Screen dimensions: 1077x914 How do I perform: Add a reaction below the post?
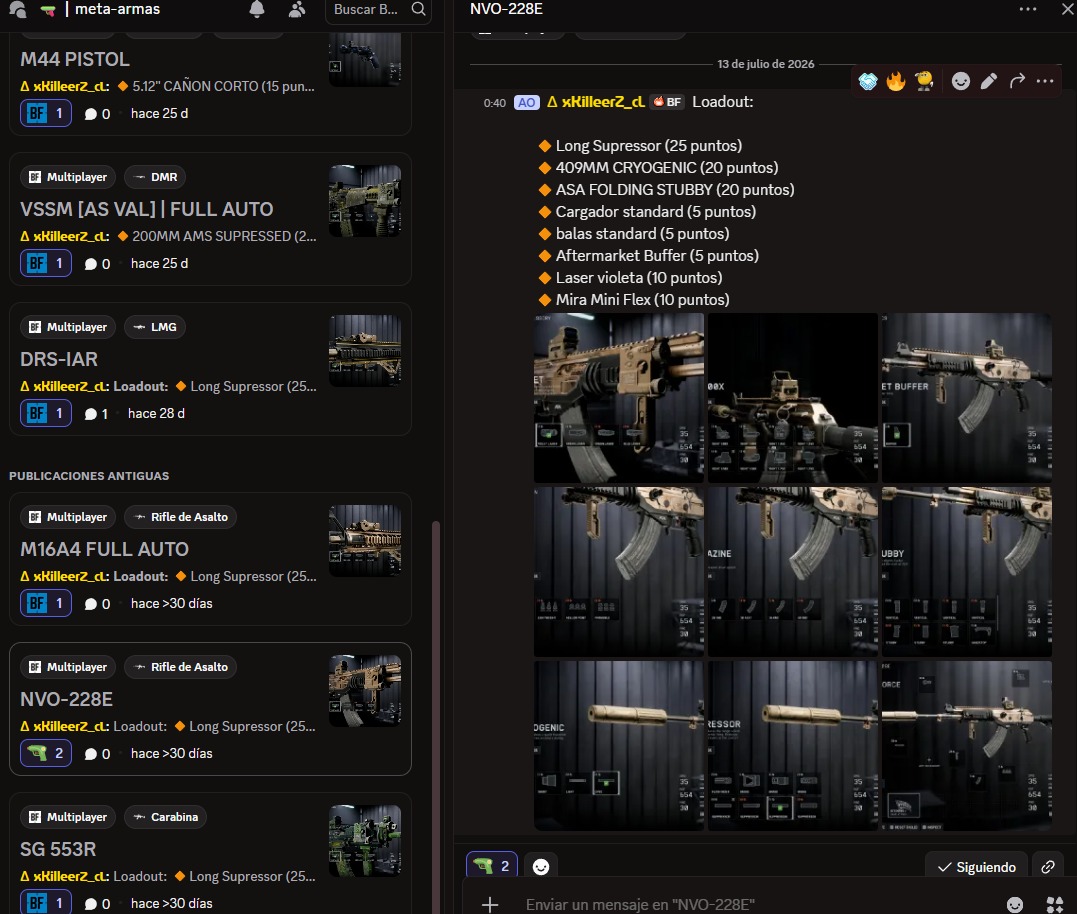coord(541,867)
